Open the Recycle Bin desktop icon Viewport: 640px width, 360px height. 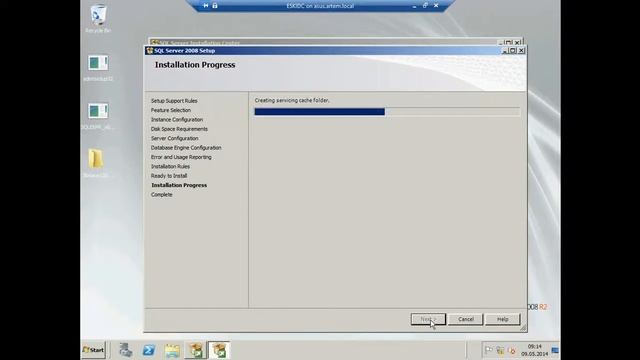[98, 18]
